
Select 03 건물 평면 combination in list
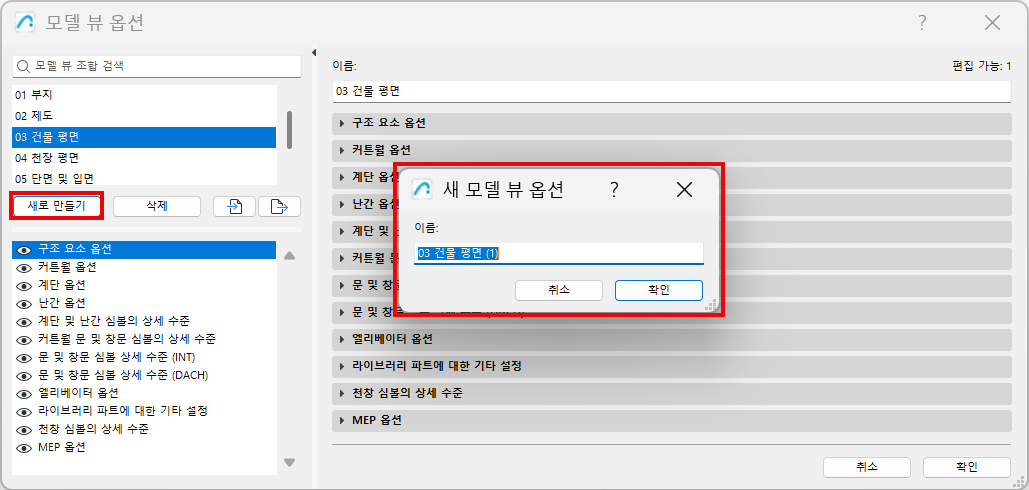pos(144,137)
